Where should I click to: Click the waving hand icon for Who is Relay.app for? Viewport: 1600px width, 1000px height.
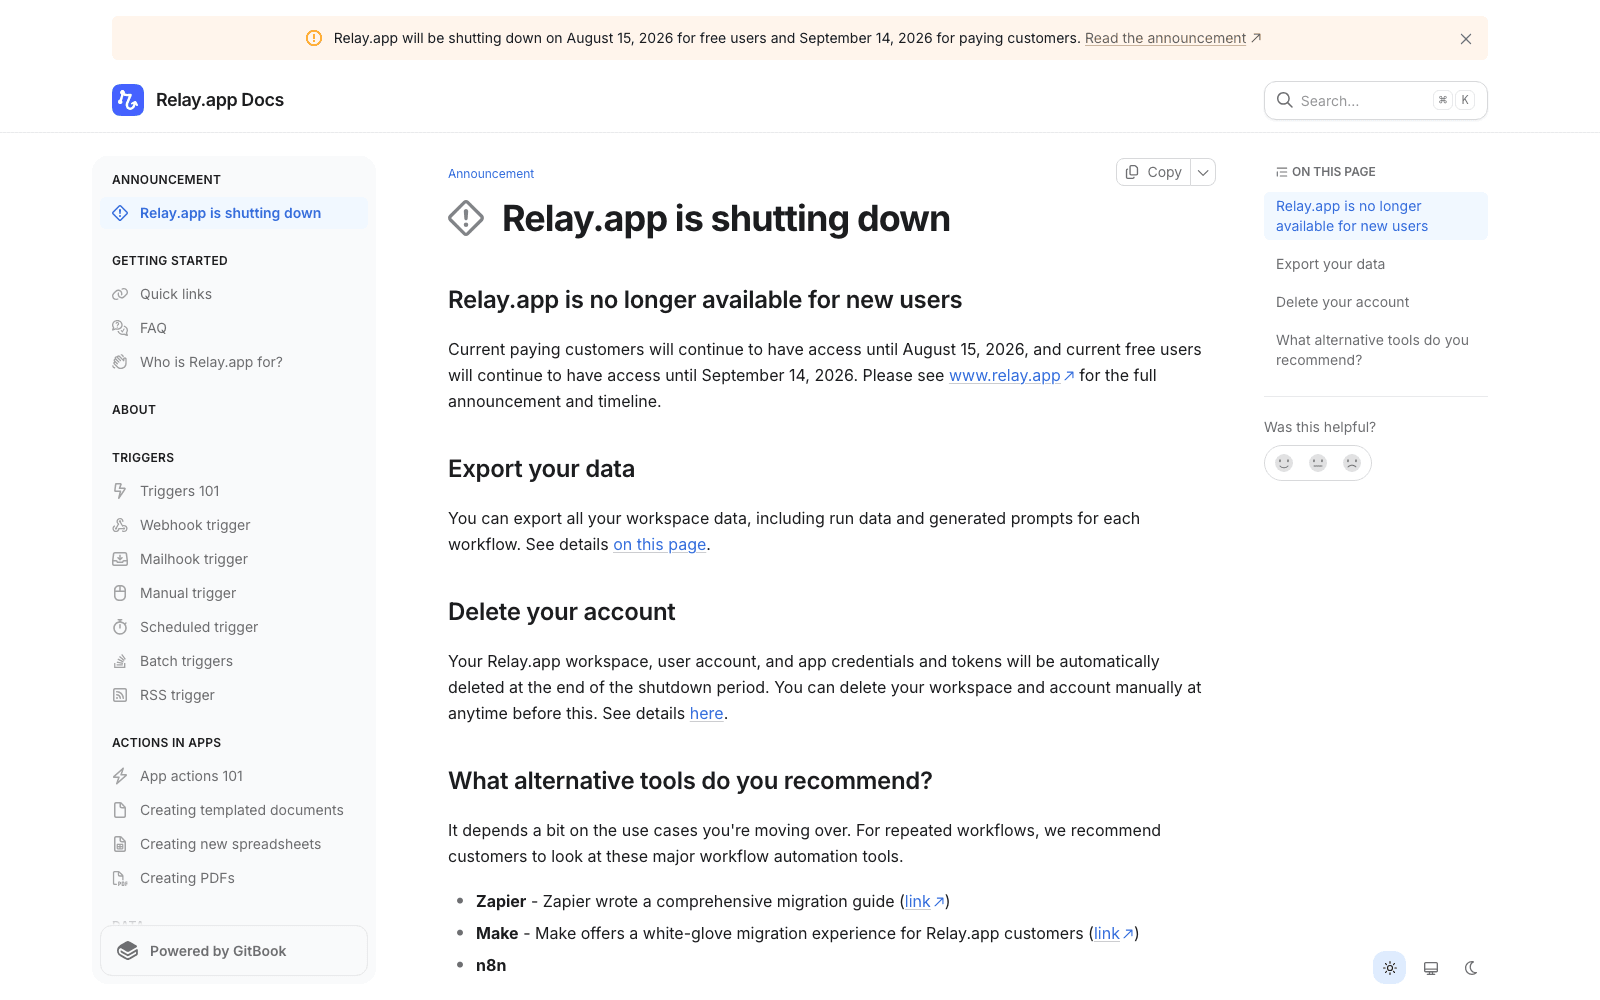(x=120, y=362)
